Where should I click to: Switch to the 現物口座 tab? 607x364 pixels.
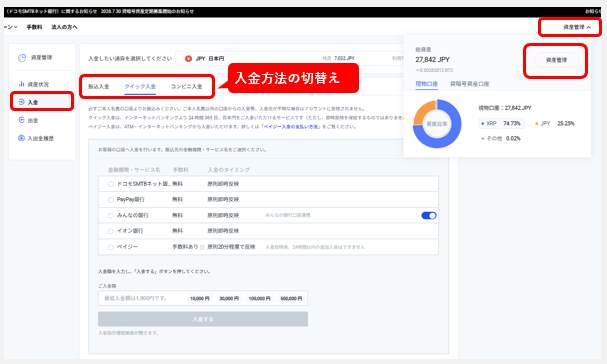click(427, 84)
